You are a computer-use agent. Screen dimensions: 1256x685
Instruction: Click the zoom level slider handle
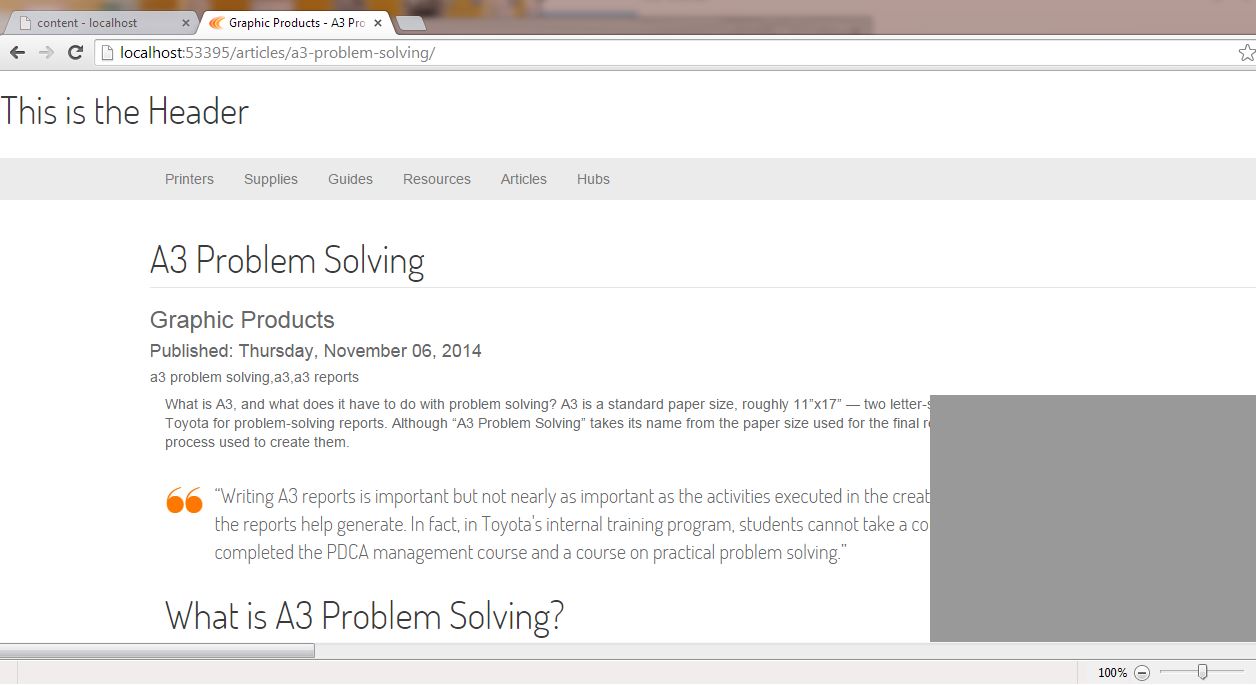tap(1202, 672)
